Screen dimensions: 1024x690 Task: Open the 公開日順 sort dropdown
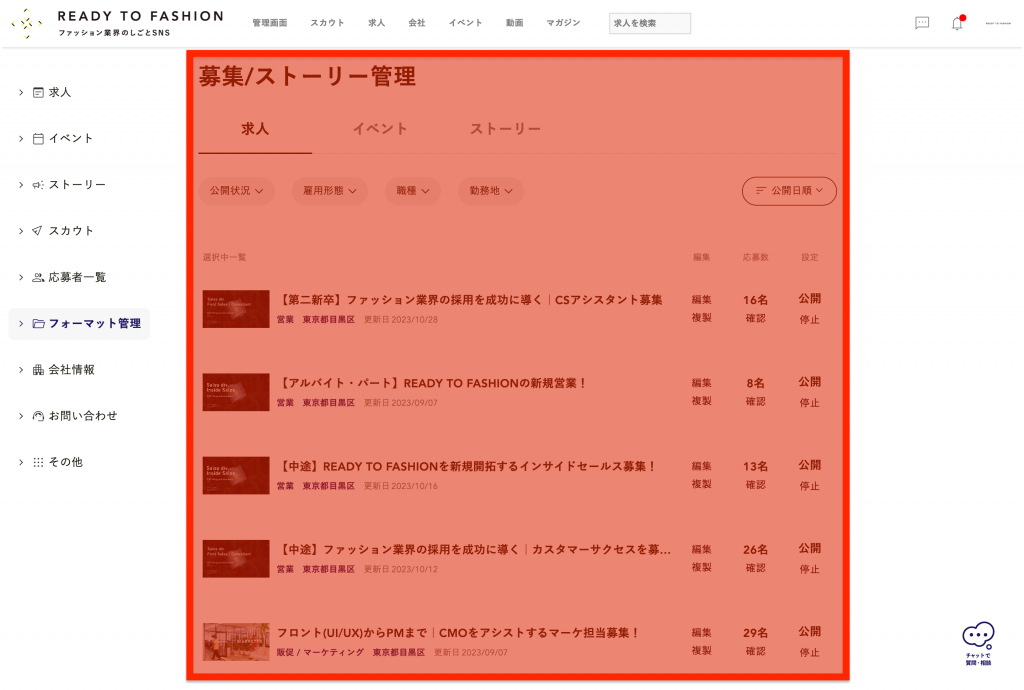coord(789,191)
